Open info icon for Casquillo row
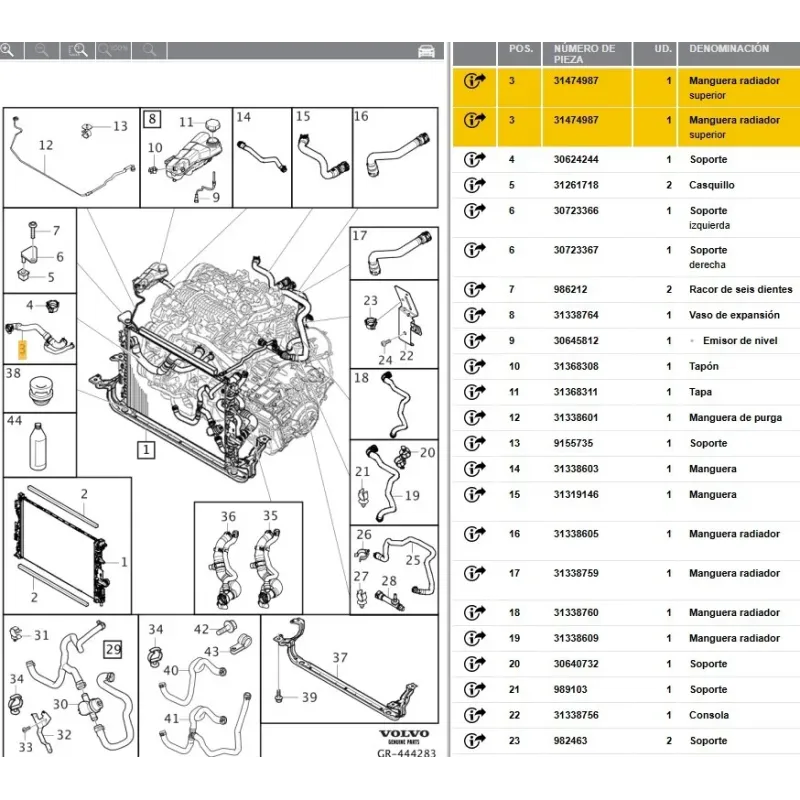This screenshot has width=800, height=800. [475, 185]
